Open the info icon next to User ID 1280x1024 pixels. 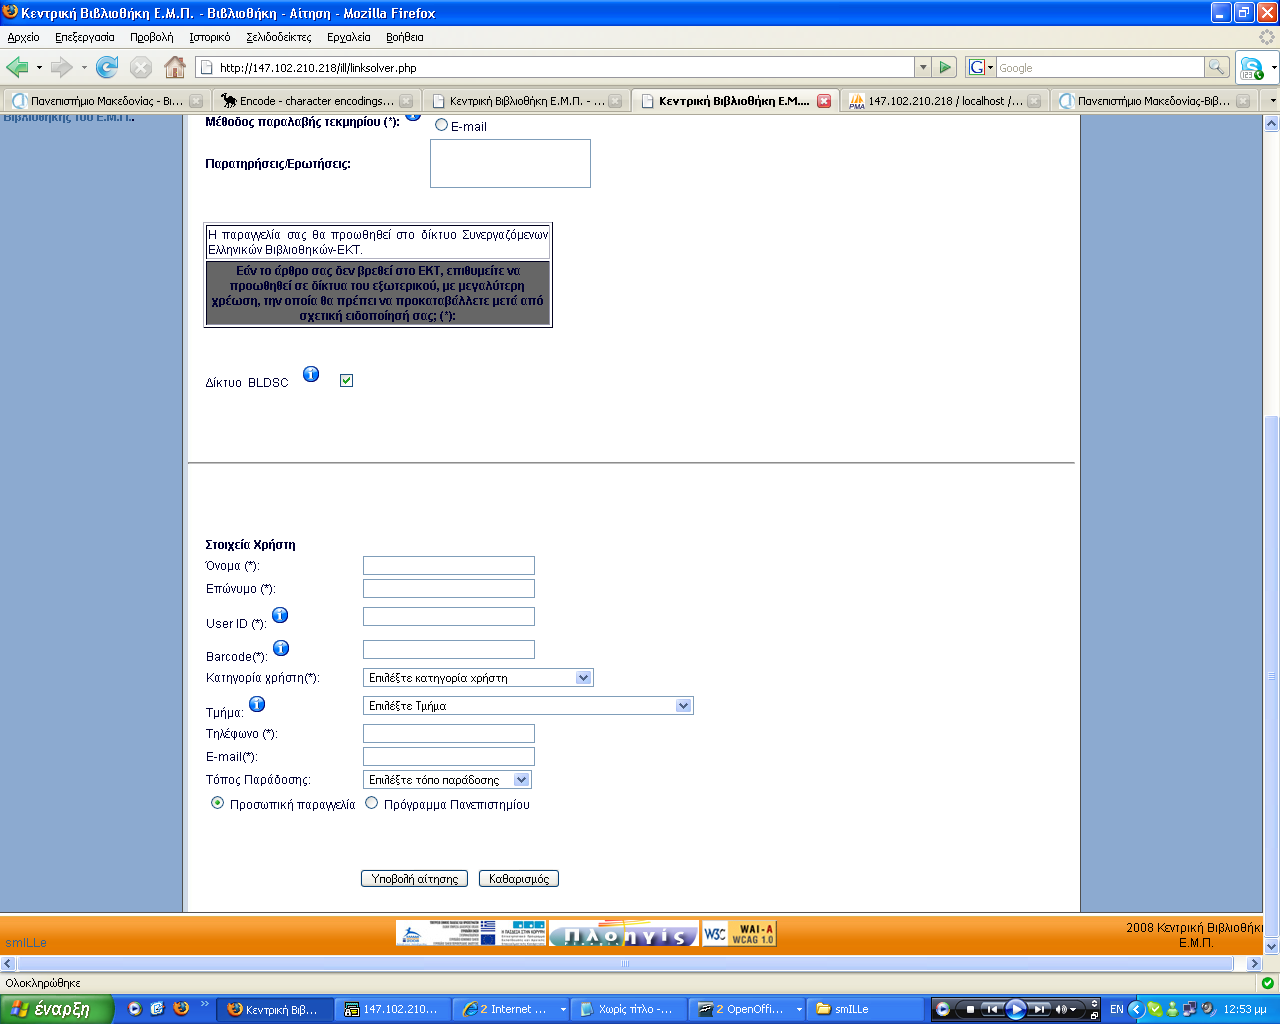click(280, 615)
